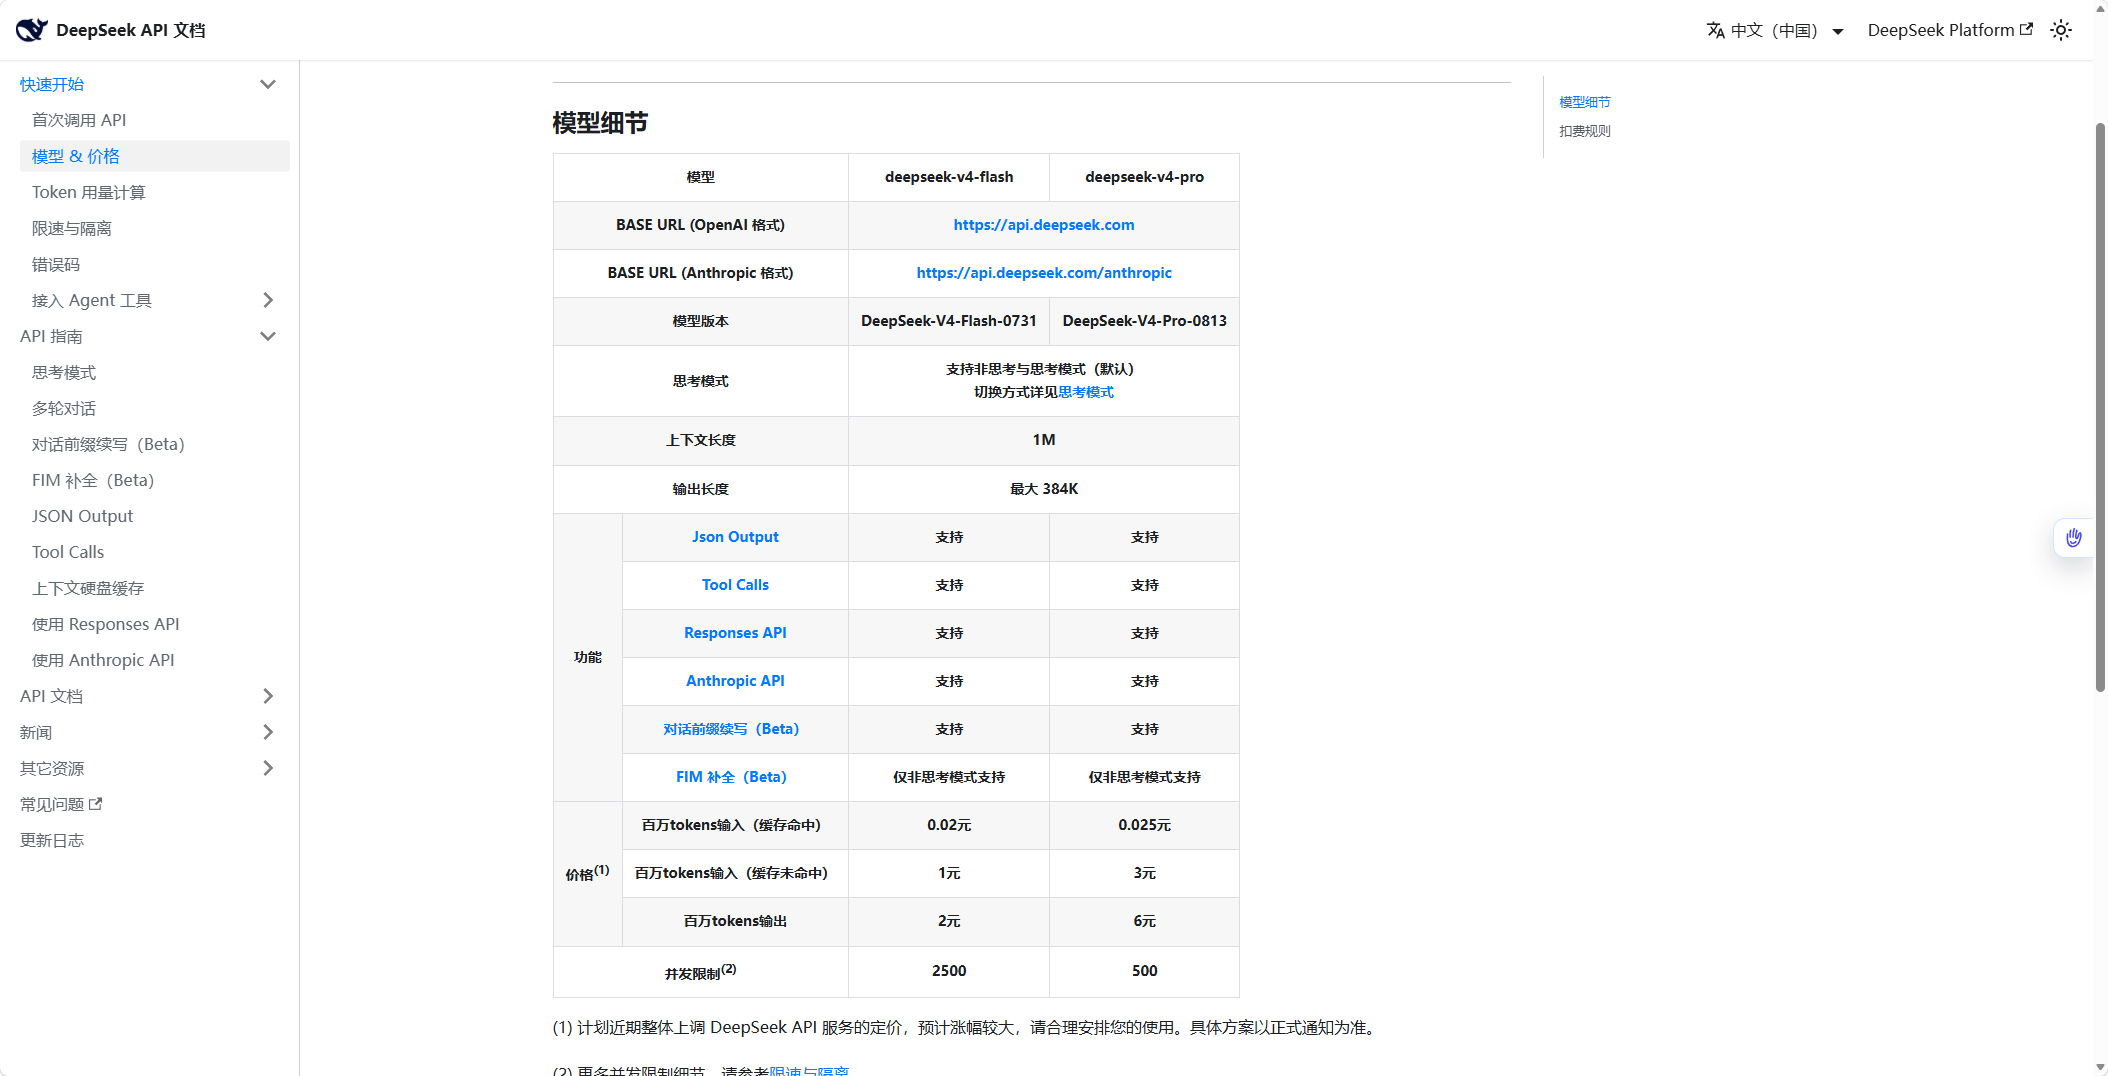The height and width of the screenshot is (1076, 2108).
Task: Click 思考模式 link in table
Action: (1086, 392)
